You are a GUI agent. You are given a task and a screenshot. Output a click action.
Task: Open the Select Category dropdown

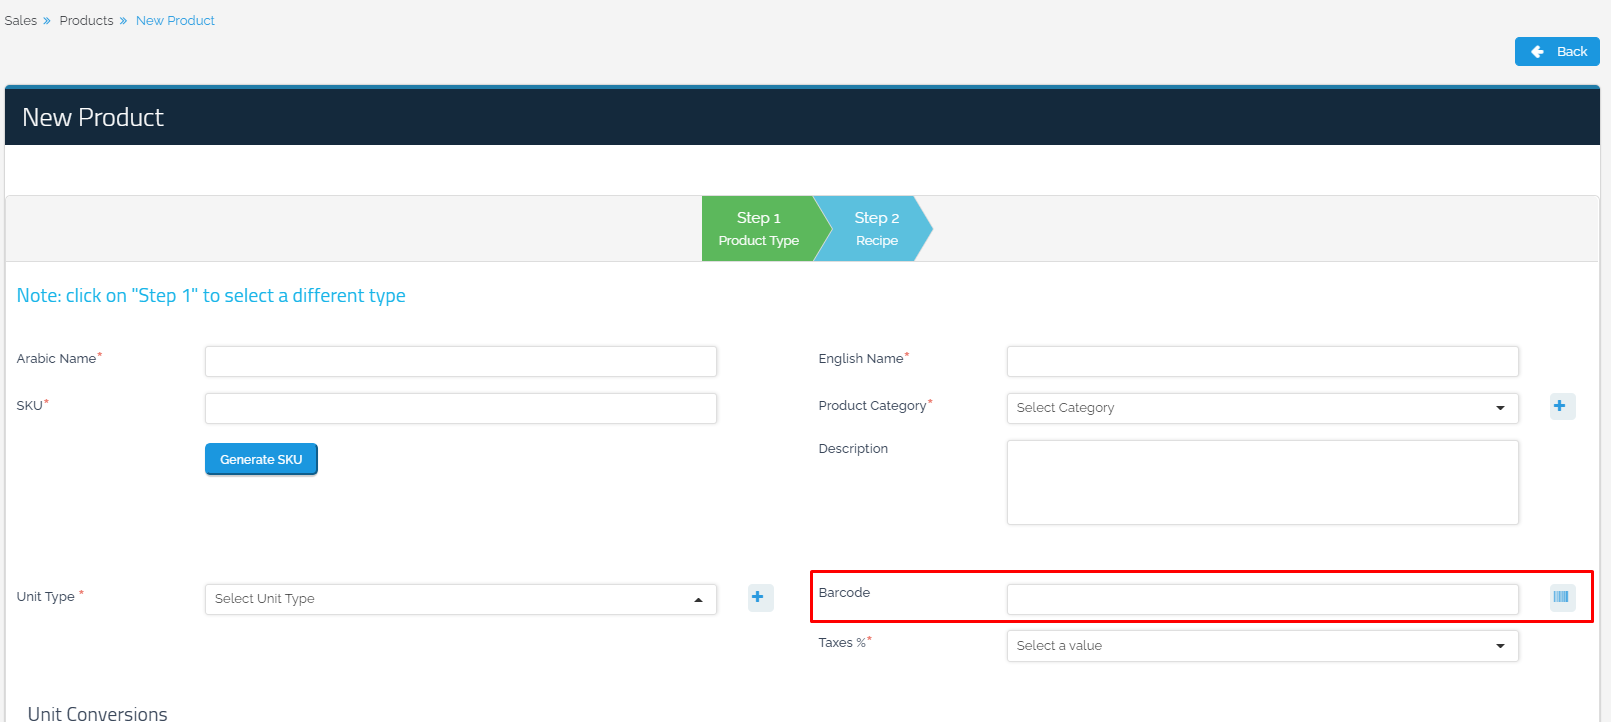[x=1260, y=408]
